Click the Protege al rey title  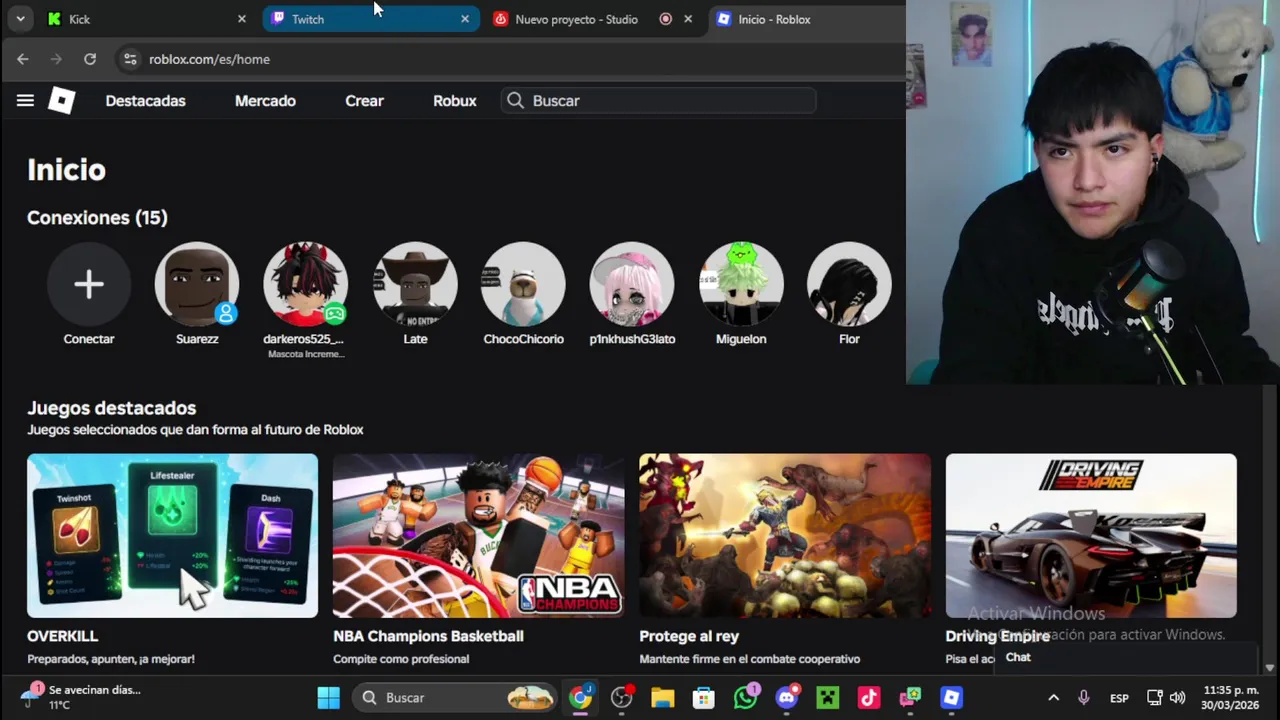click(x=689, y=636)
